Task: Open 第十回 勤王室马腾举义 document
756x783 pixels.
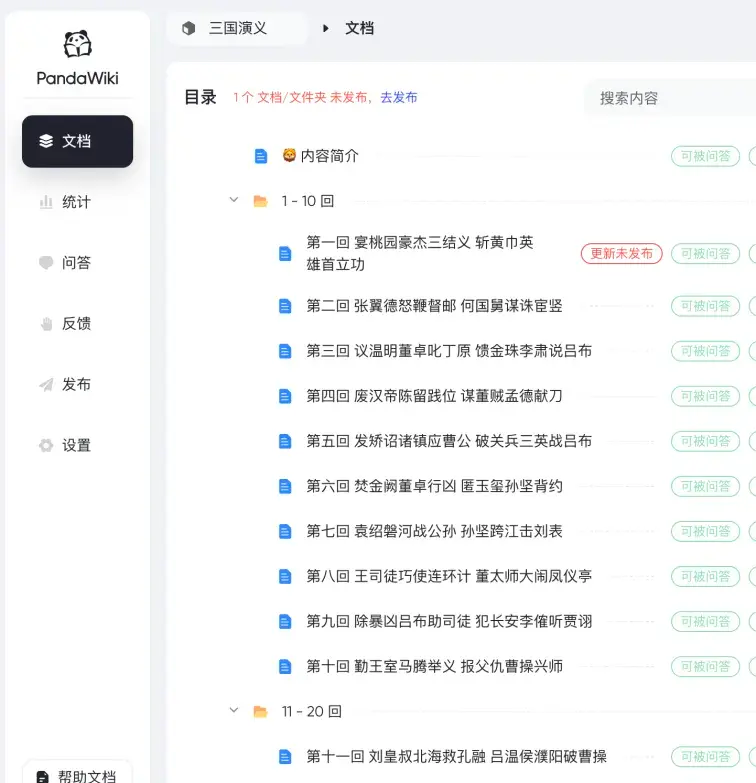Action: (x=434, y=666)
